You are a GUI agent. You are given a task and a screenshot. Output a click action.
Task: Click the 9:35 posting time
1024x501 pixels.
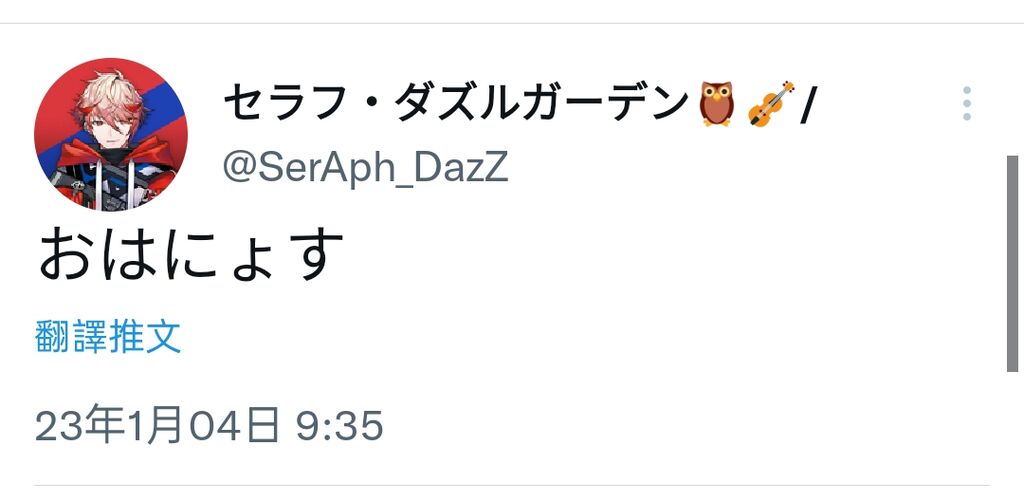tap(339, 427)
